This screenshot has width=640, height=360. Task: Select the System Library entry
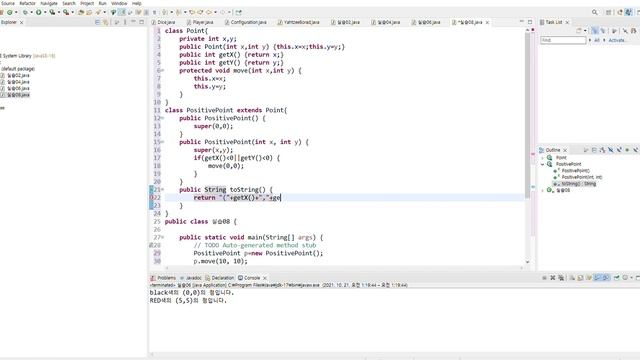pyautogui.click(x=28, y=56)
